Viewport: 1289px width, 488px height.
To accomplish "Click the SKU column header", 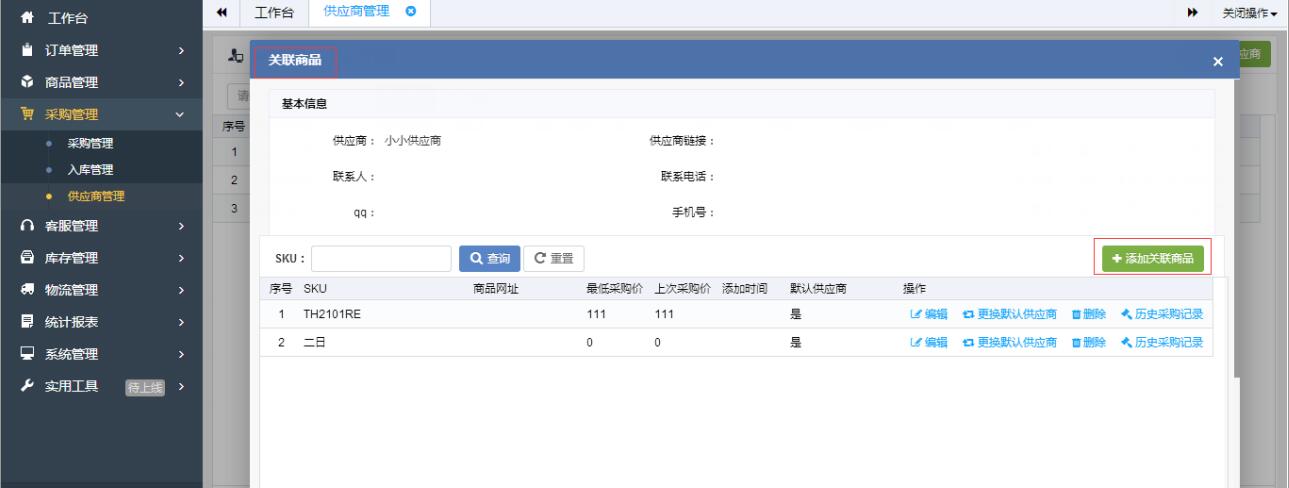I will [315, 288].
